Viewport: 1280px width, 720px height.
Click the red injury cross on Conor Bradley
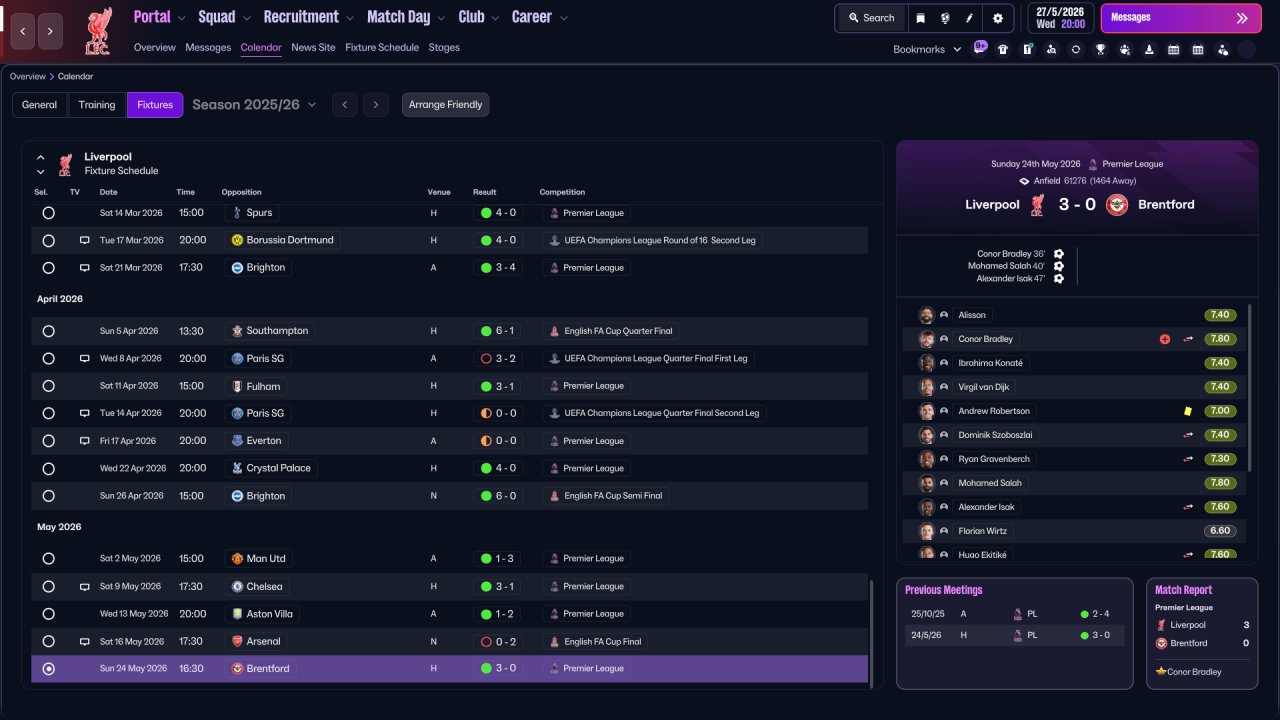point(1164,339)
